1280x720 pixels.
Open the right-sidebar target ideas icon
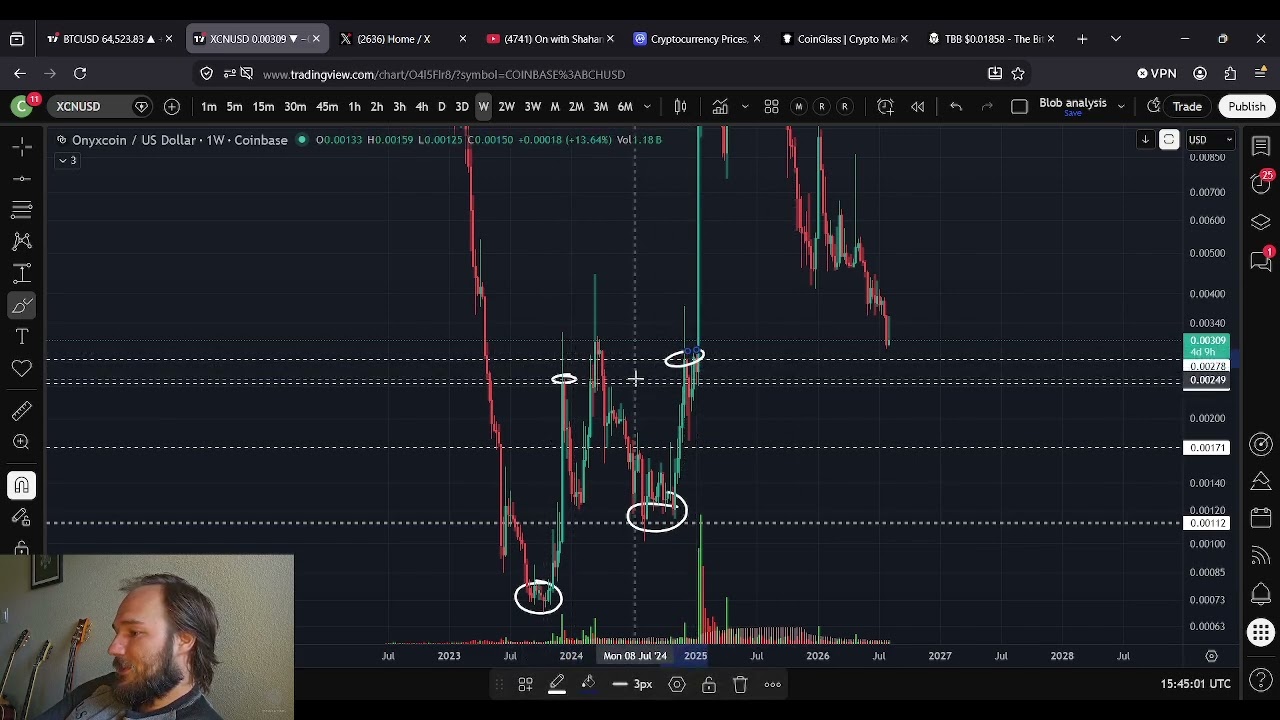click(1261, 444)
